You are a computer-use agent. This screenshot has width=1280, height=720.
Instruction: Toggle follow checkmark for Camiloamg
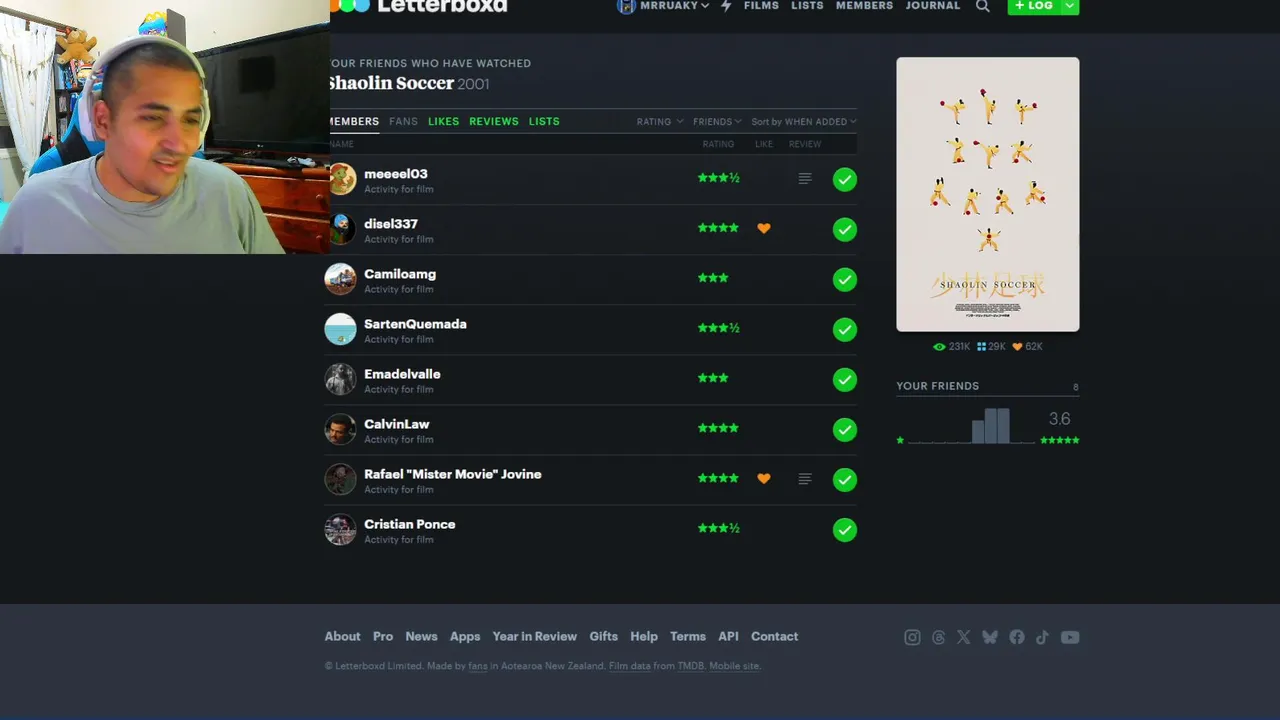point(845,279)
